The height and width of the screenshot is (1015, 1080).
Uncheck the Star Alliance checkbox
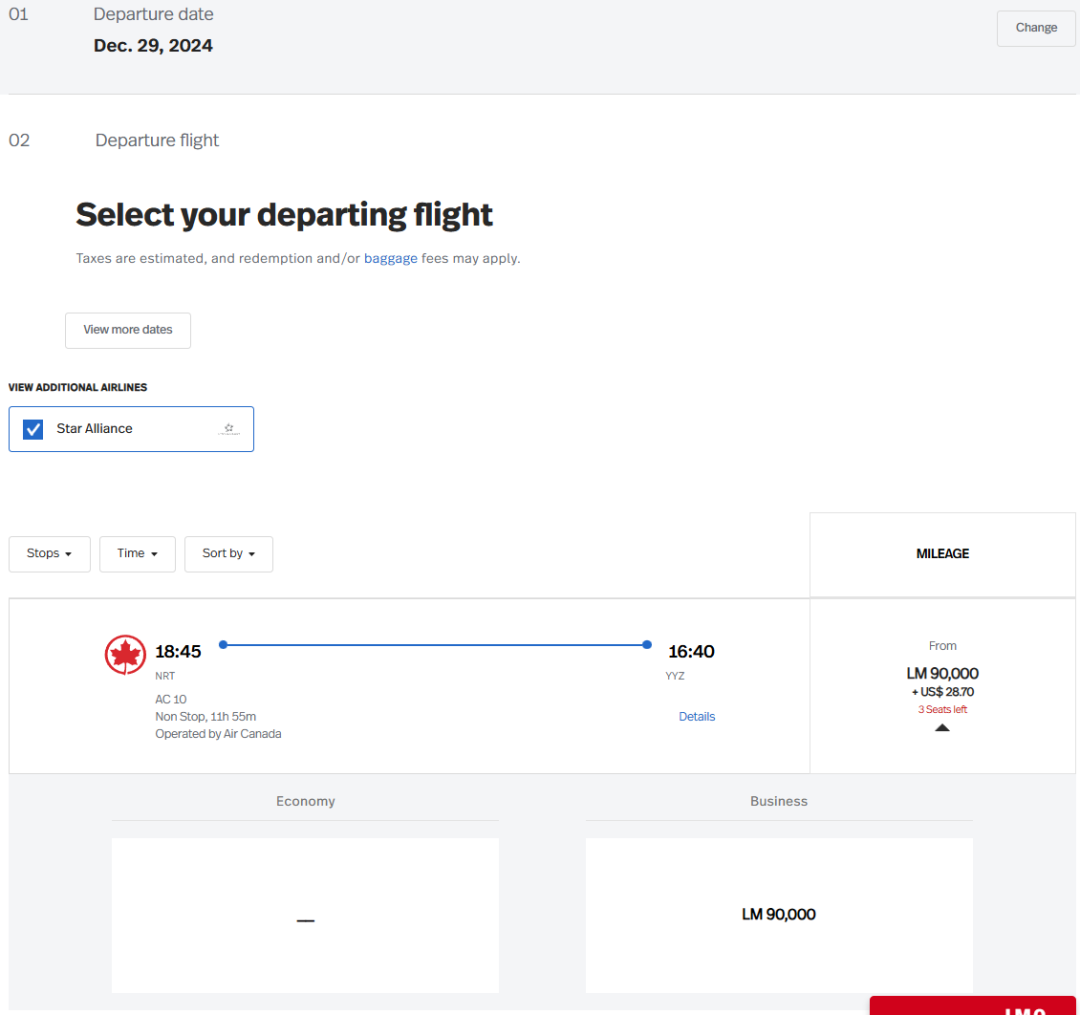click(33, 429)
